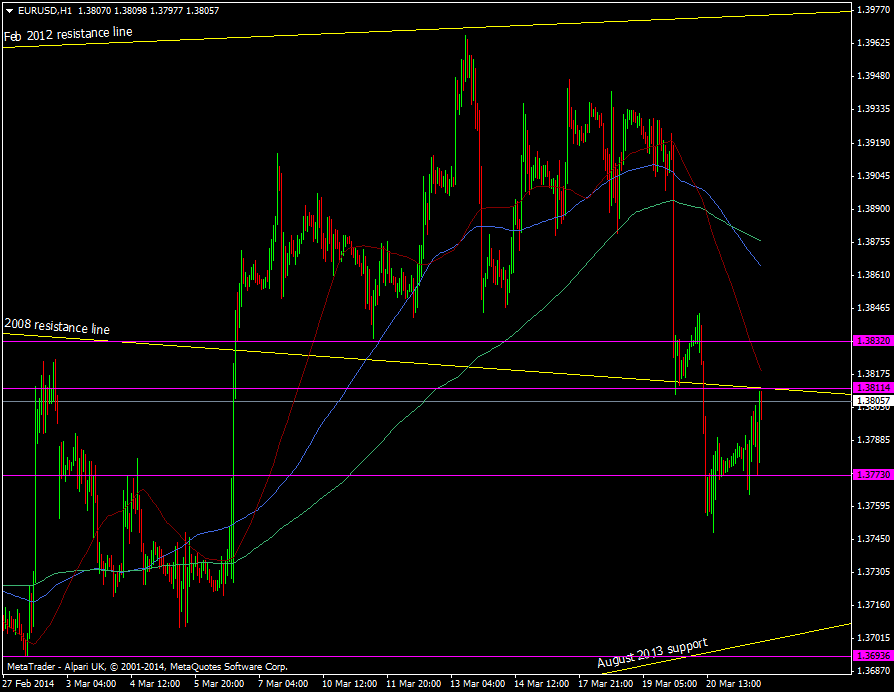Click the magenta 1.37730 price level tag
Image resolution: width=894 pixels, height=692 pixels.
872,475
